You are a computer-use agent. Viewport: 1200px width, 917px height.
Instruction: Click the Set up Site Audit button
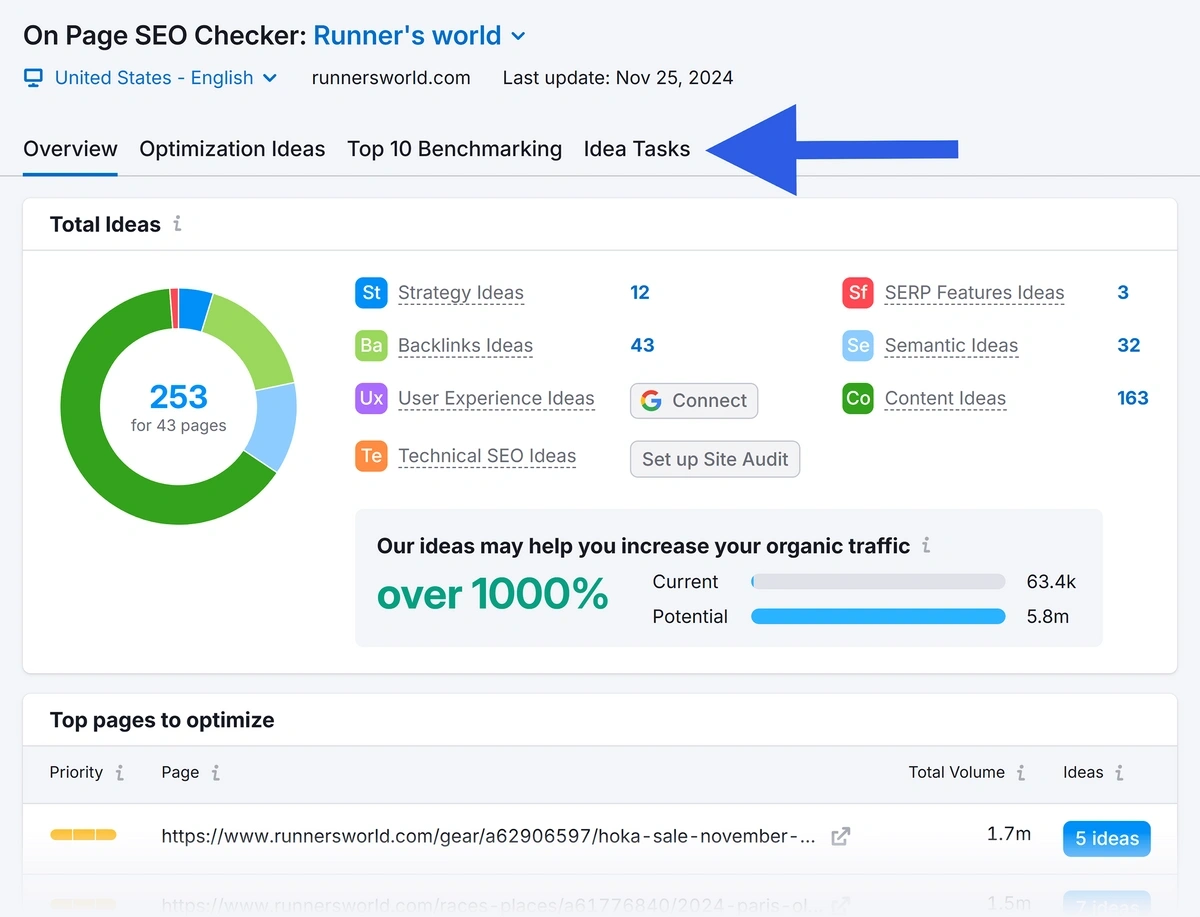(715, 459)
